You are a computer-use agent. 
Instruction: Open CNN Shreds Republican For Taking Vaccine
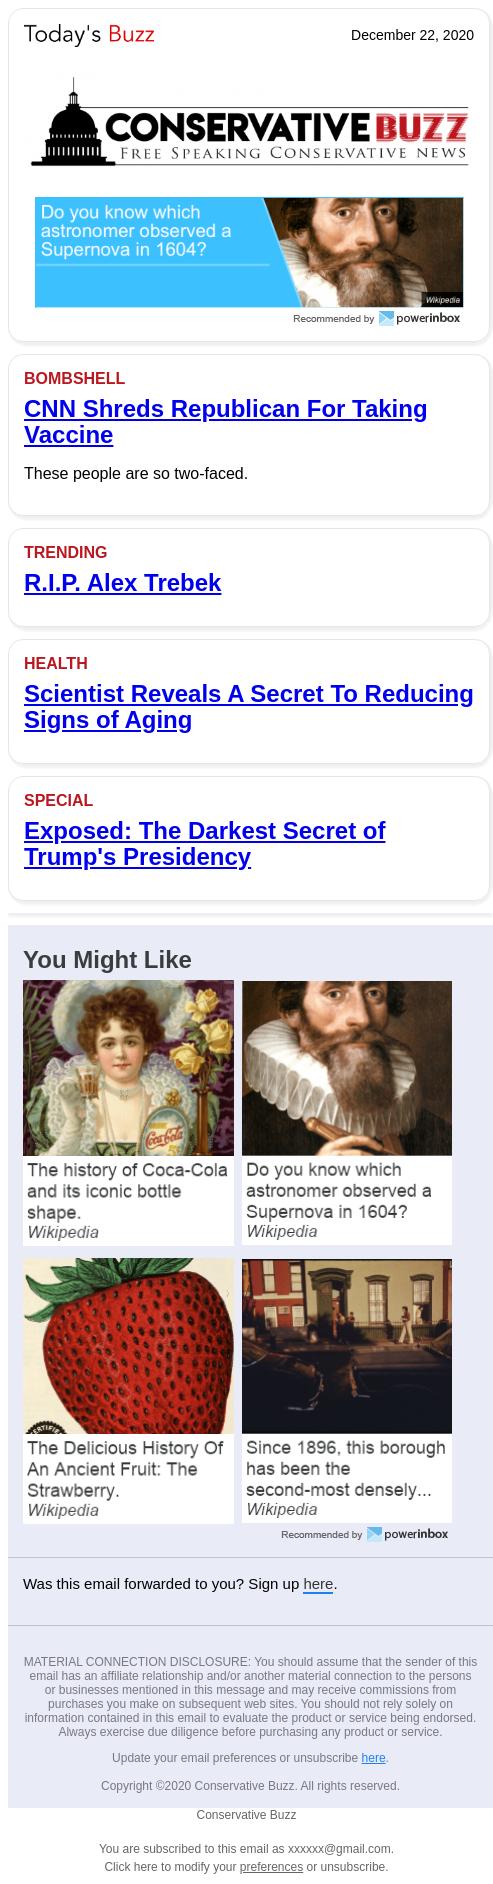tap(225, 421)
